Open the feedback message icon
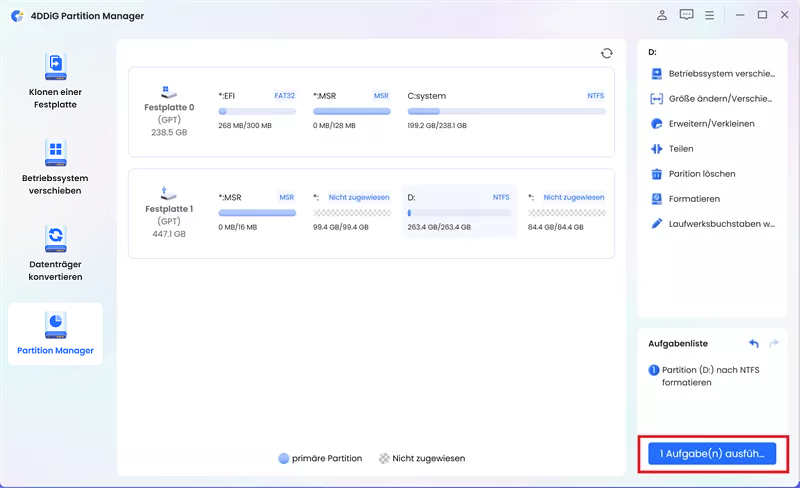The image size is (800, 488). coord(686,15)
